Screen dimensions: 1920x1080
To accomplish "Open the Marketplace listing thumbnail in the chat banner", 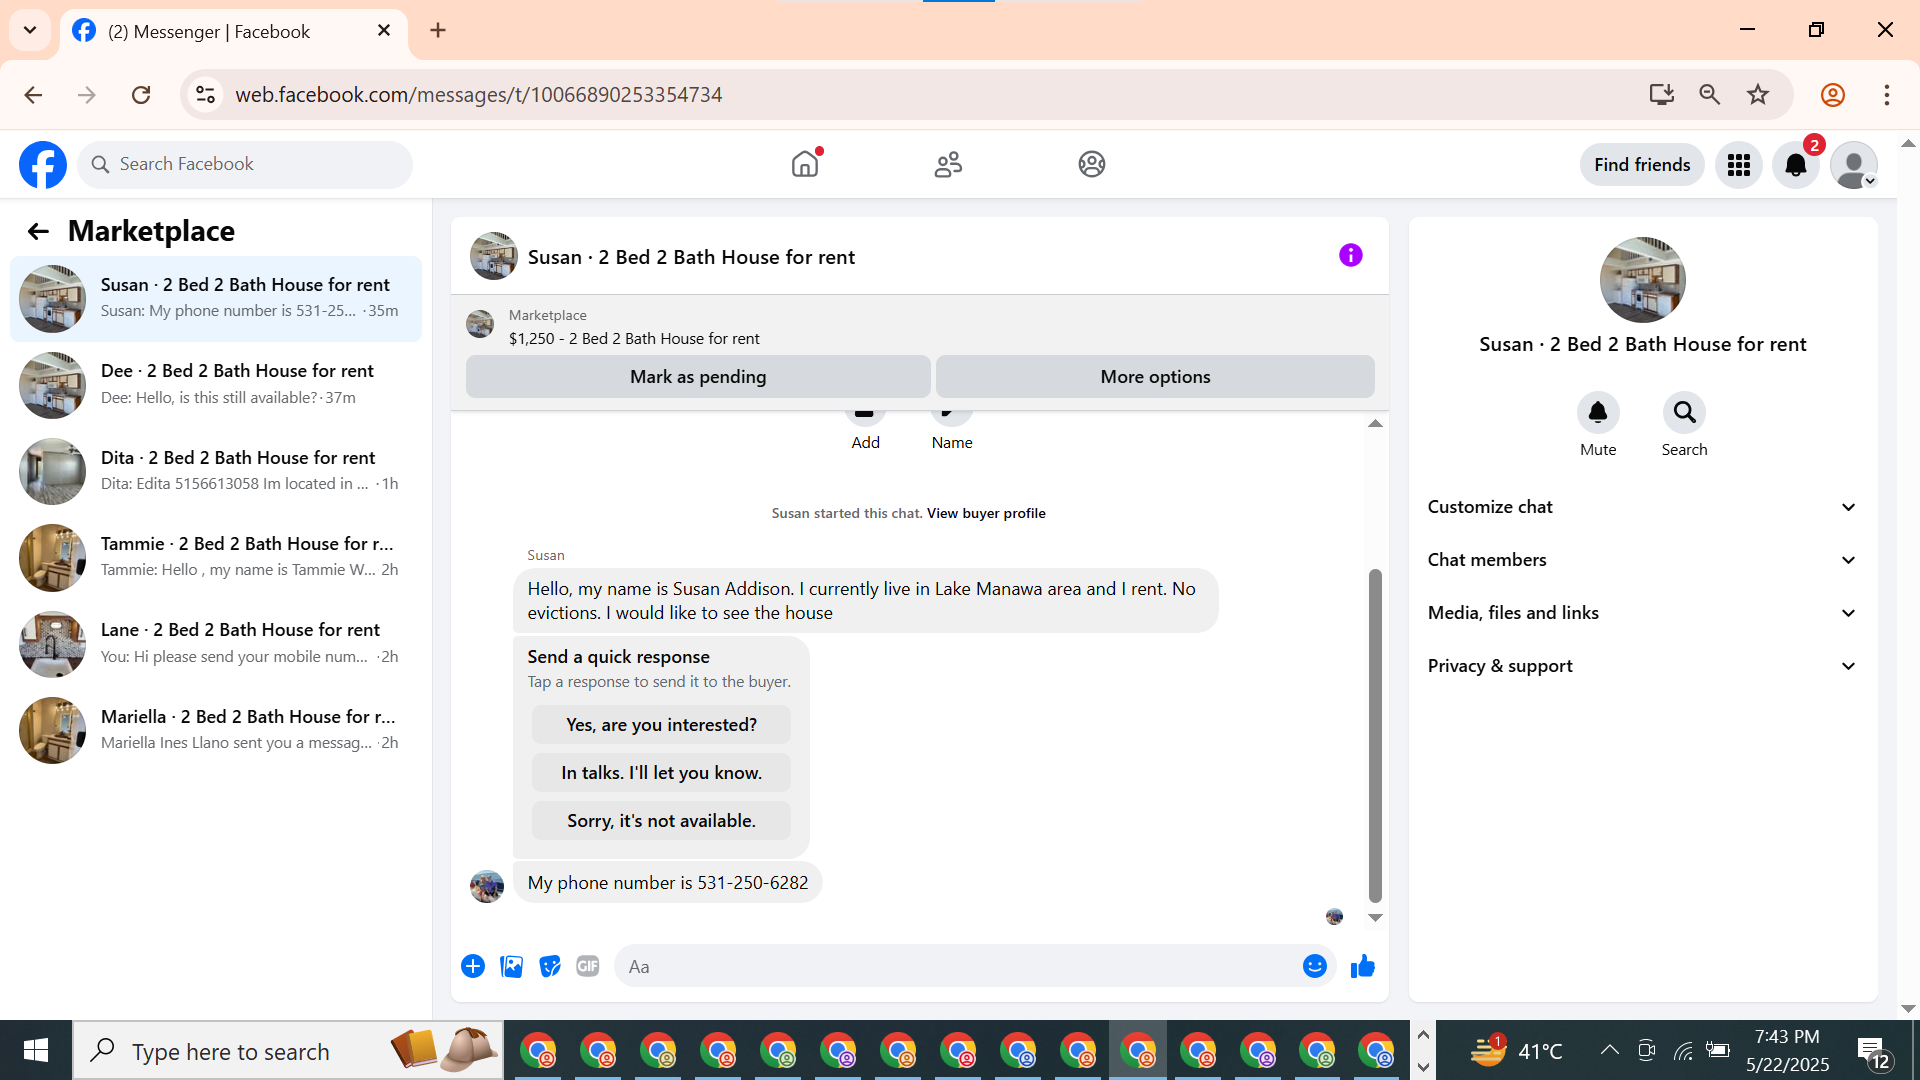I will 480,324.
